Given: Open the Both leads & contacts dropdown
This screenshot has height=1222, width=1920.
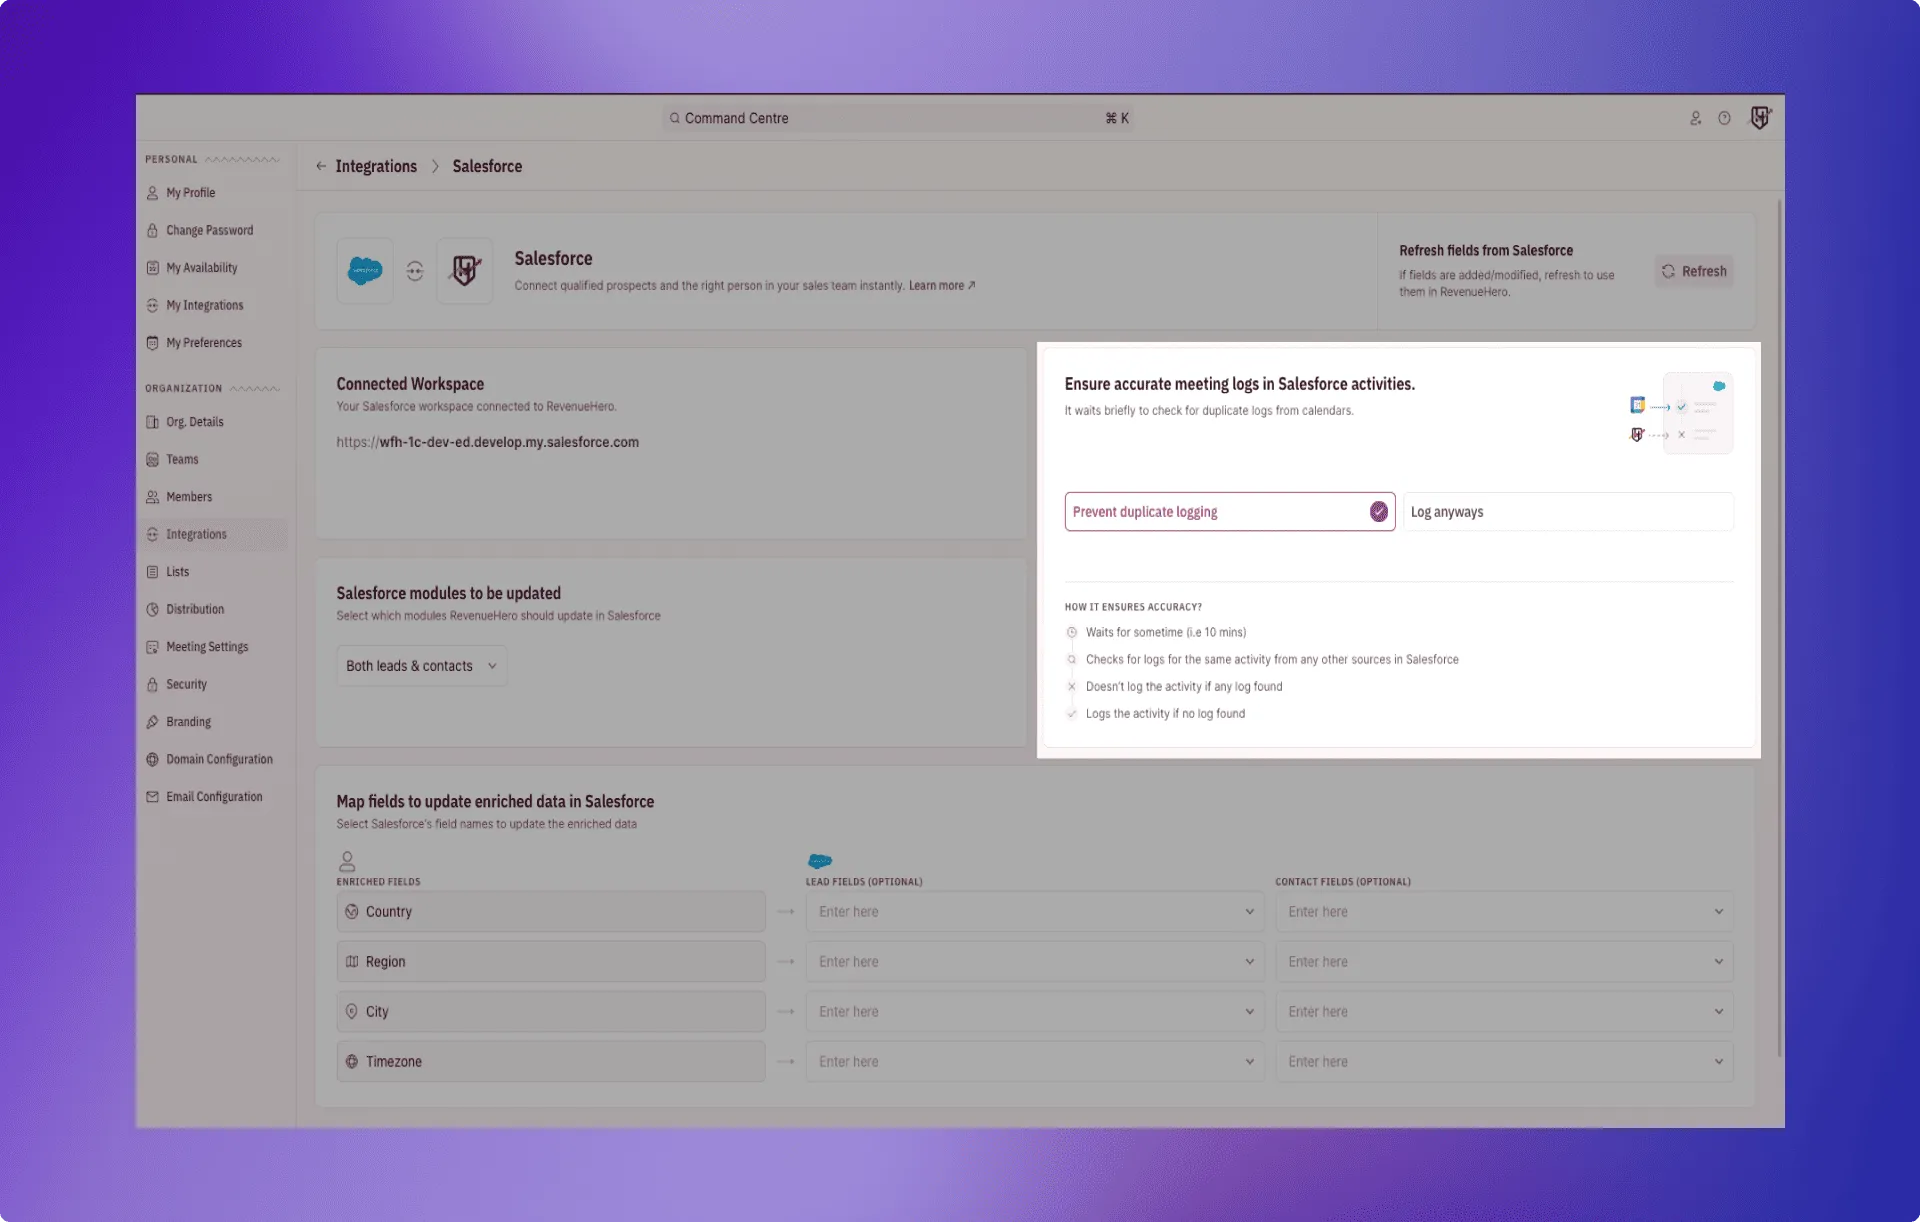Looking at the screenshot, I should pyautogui.click(x=421, y=666).
